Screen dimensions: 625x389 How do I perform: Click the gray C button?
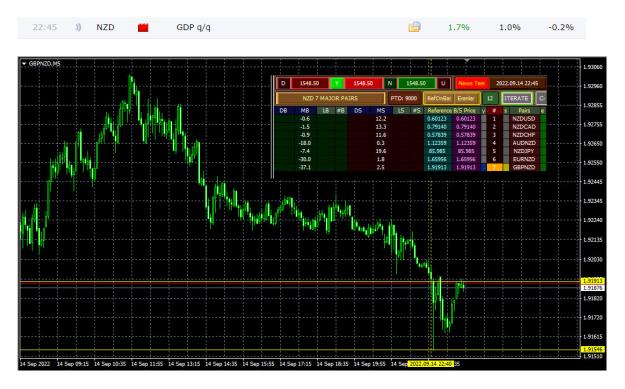[x=541, y=98]
